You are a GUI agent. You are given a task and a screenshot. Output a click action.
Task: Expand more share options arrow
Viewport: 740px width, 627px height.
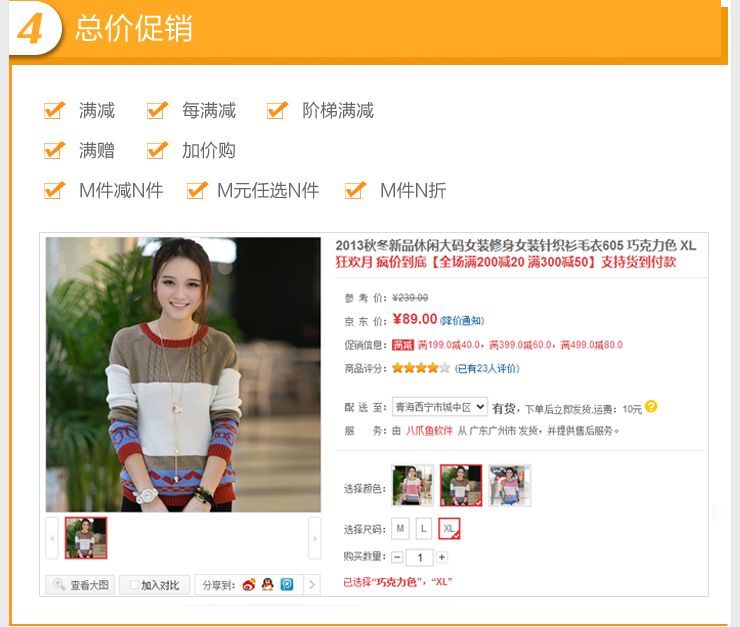[x=312, y=585]
